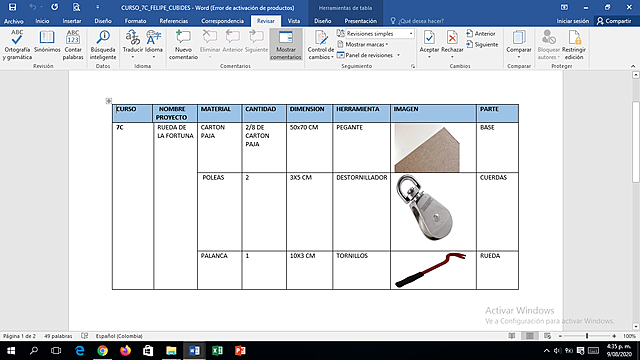Open ribbon display options icon
The image size is (640, 360).
tap(564, 7)
